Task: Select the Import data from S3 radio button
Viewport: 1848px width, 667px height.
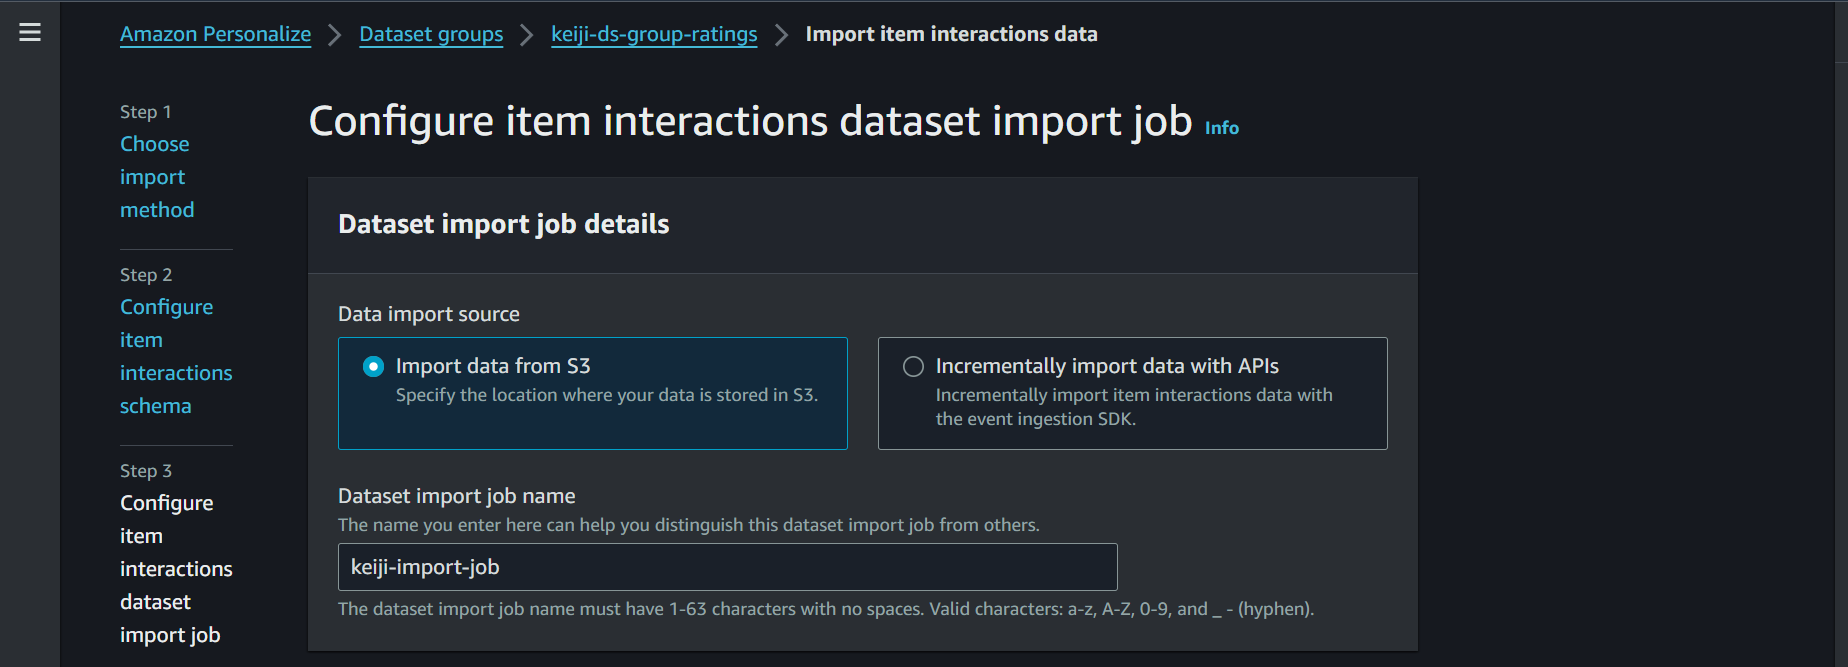Action: tap(373, 367)
